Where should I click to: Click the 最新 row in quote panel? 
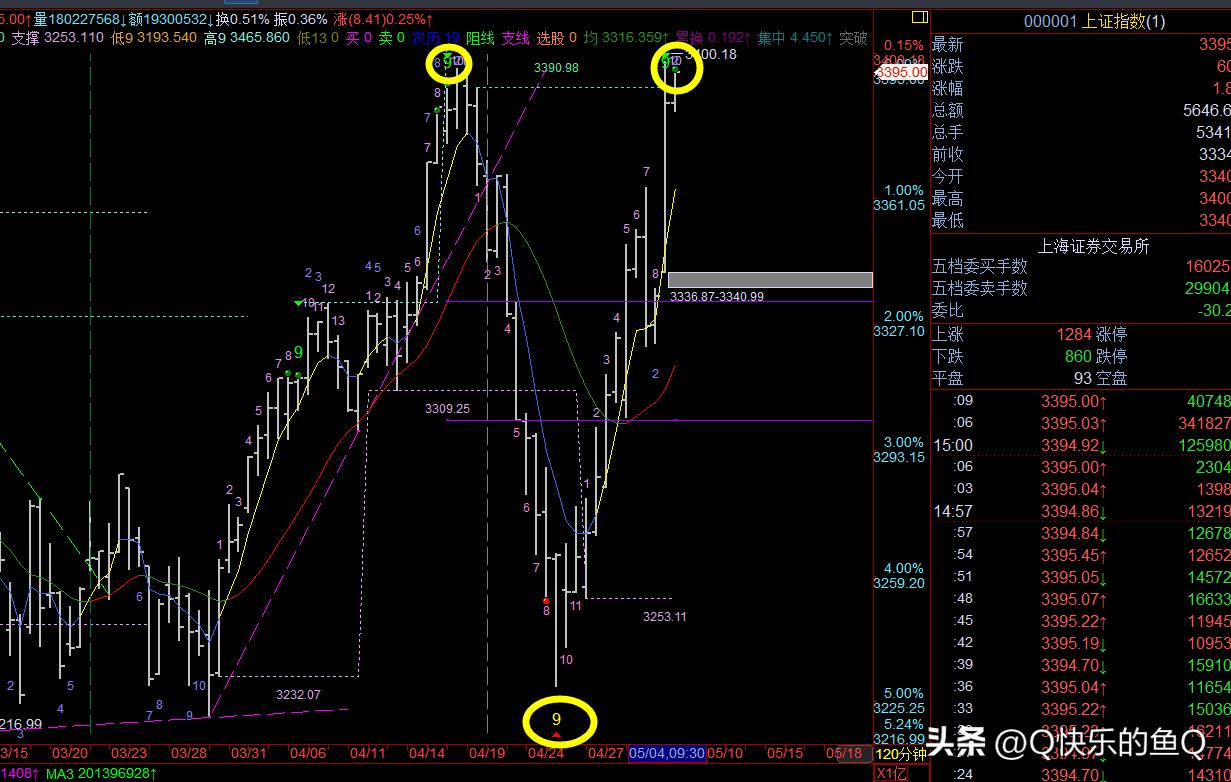point(1081,45)
